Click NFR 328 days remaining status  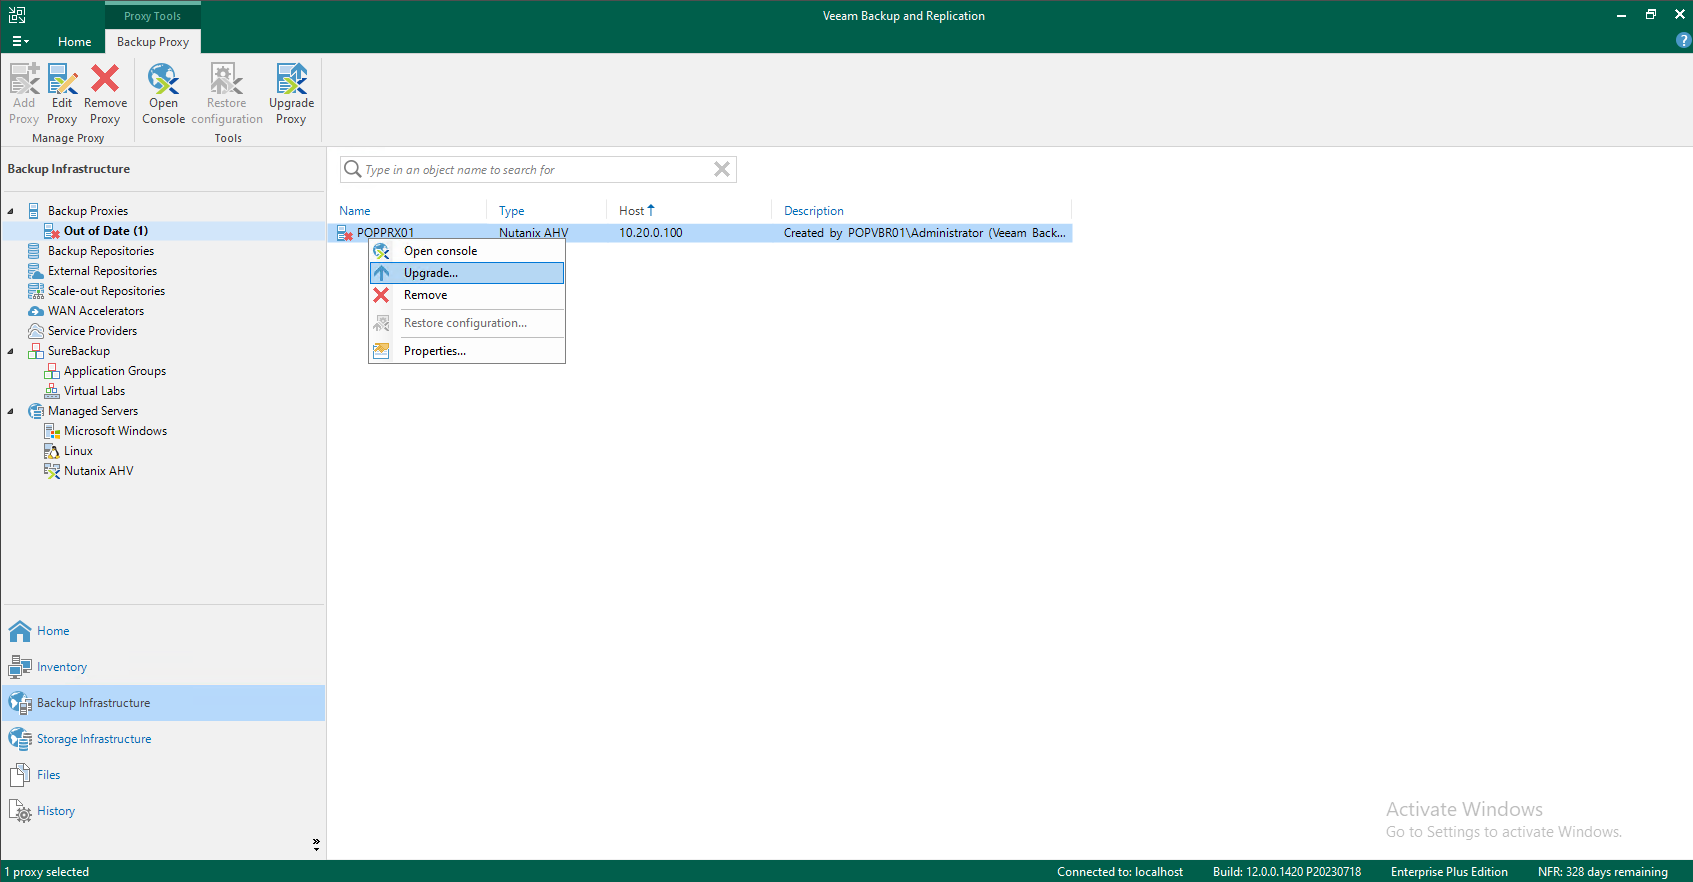pyautogui.click(x=1603, y=872)
